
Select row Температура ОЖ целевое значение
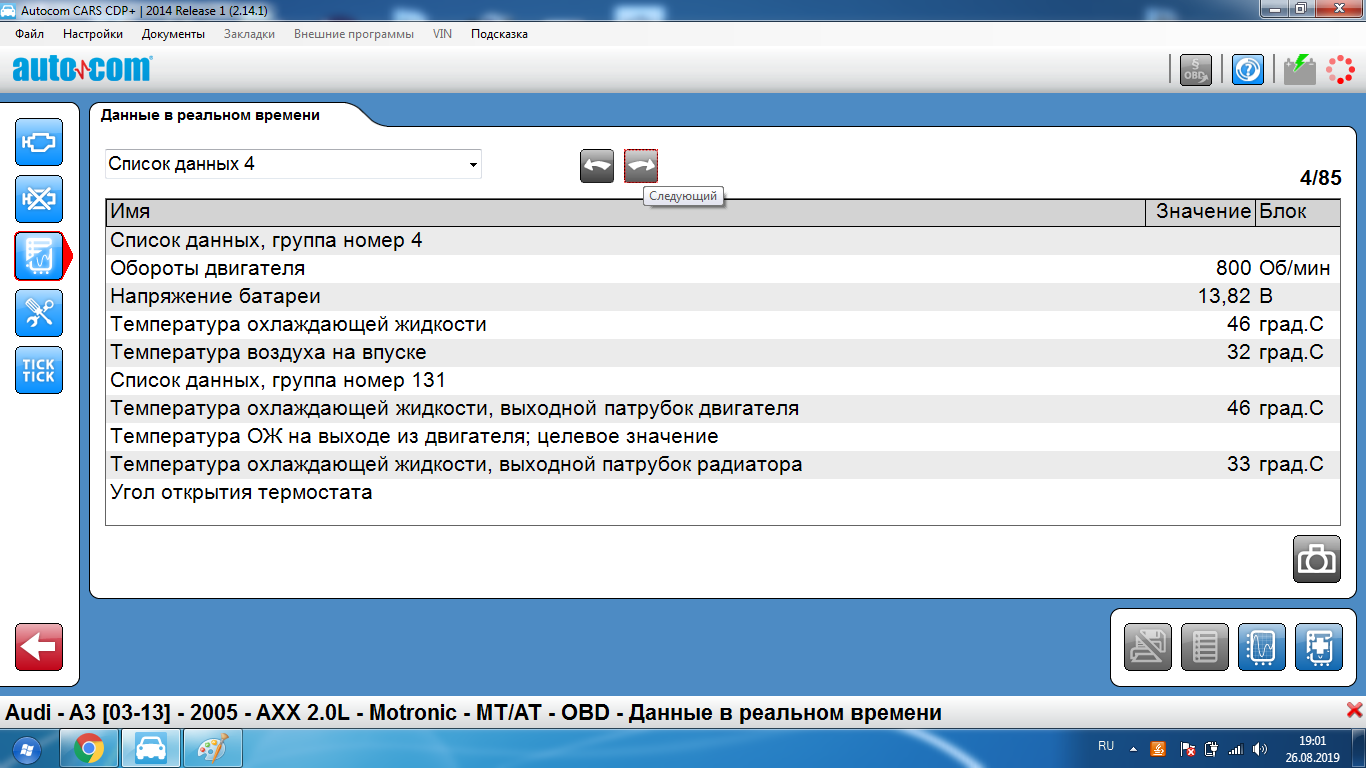tap(723, 436)
